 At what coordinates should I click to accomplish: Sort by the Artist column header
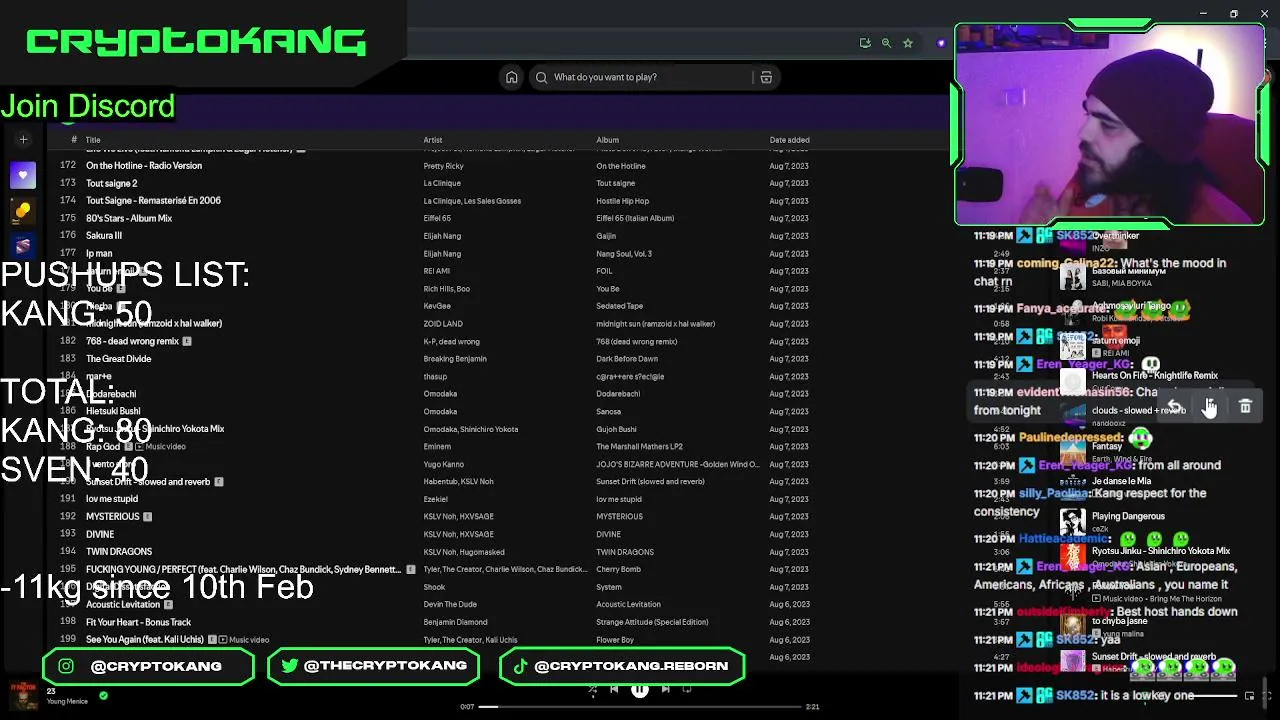(433, 140)
